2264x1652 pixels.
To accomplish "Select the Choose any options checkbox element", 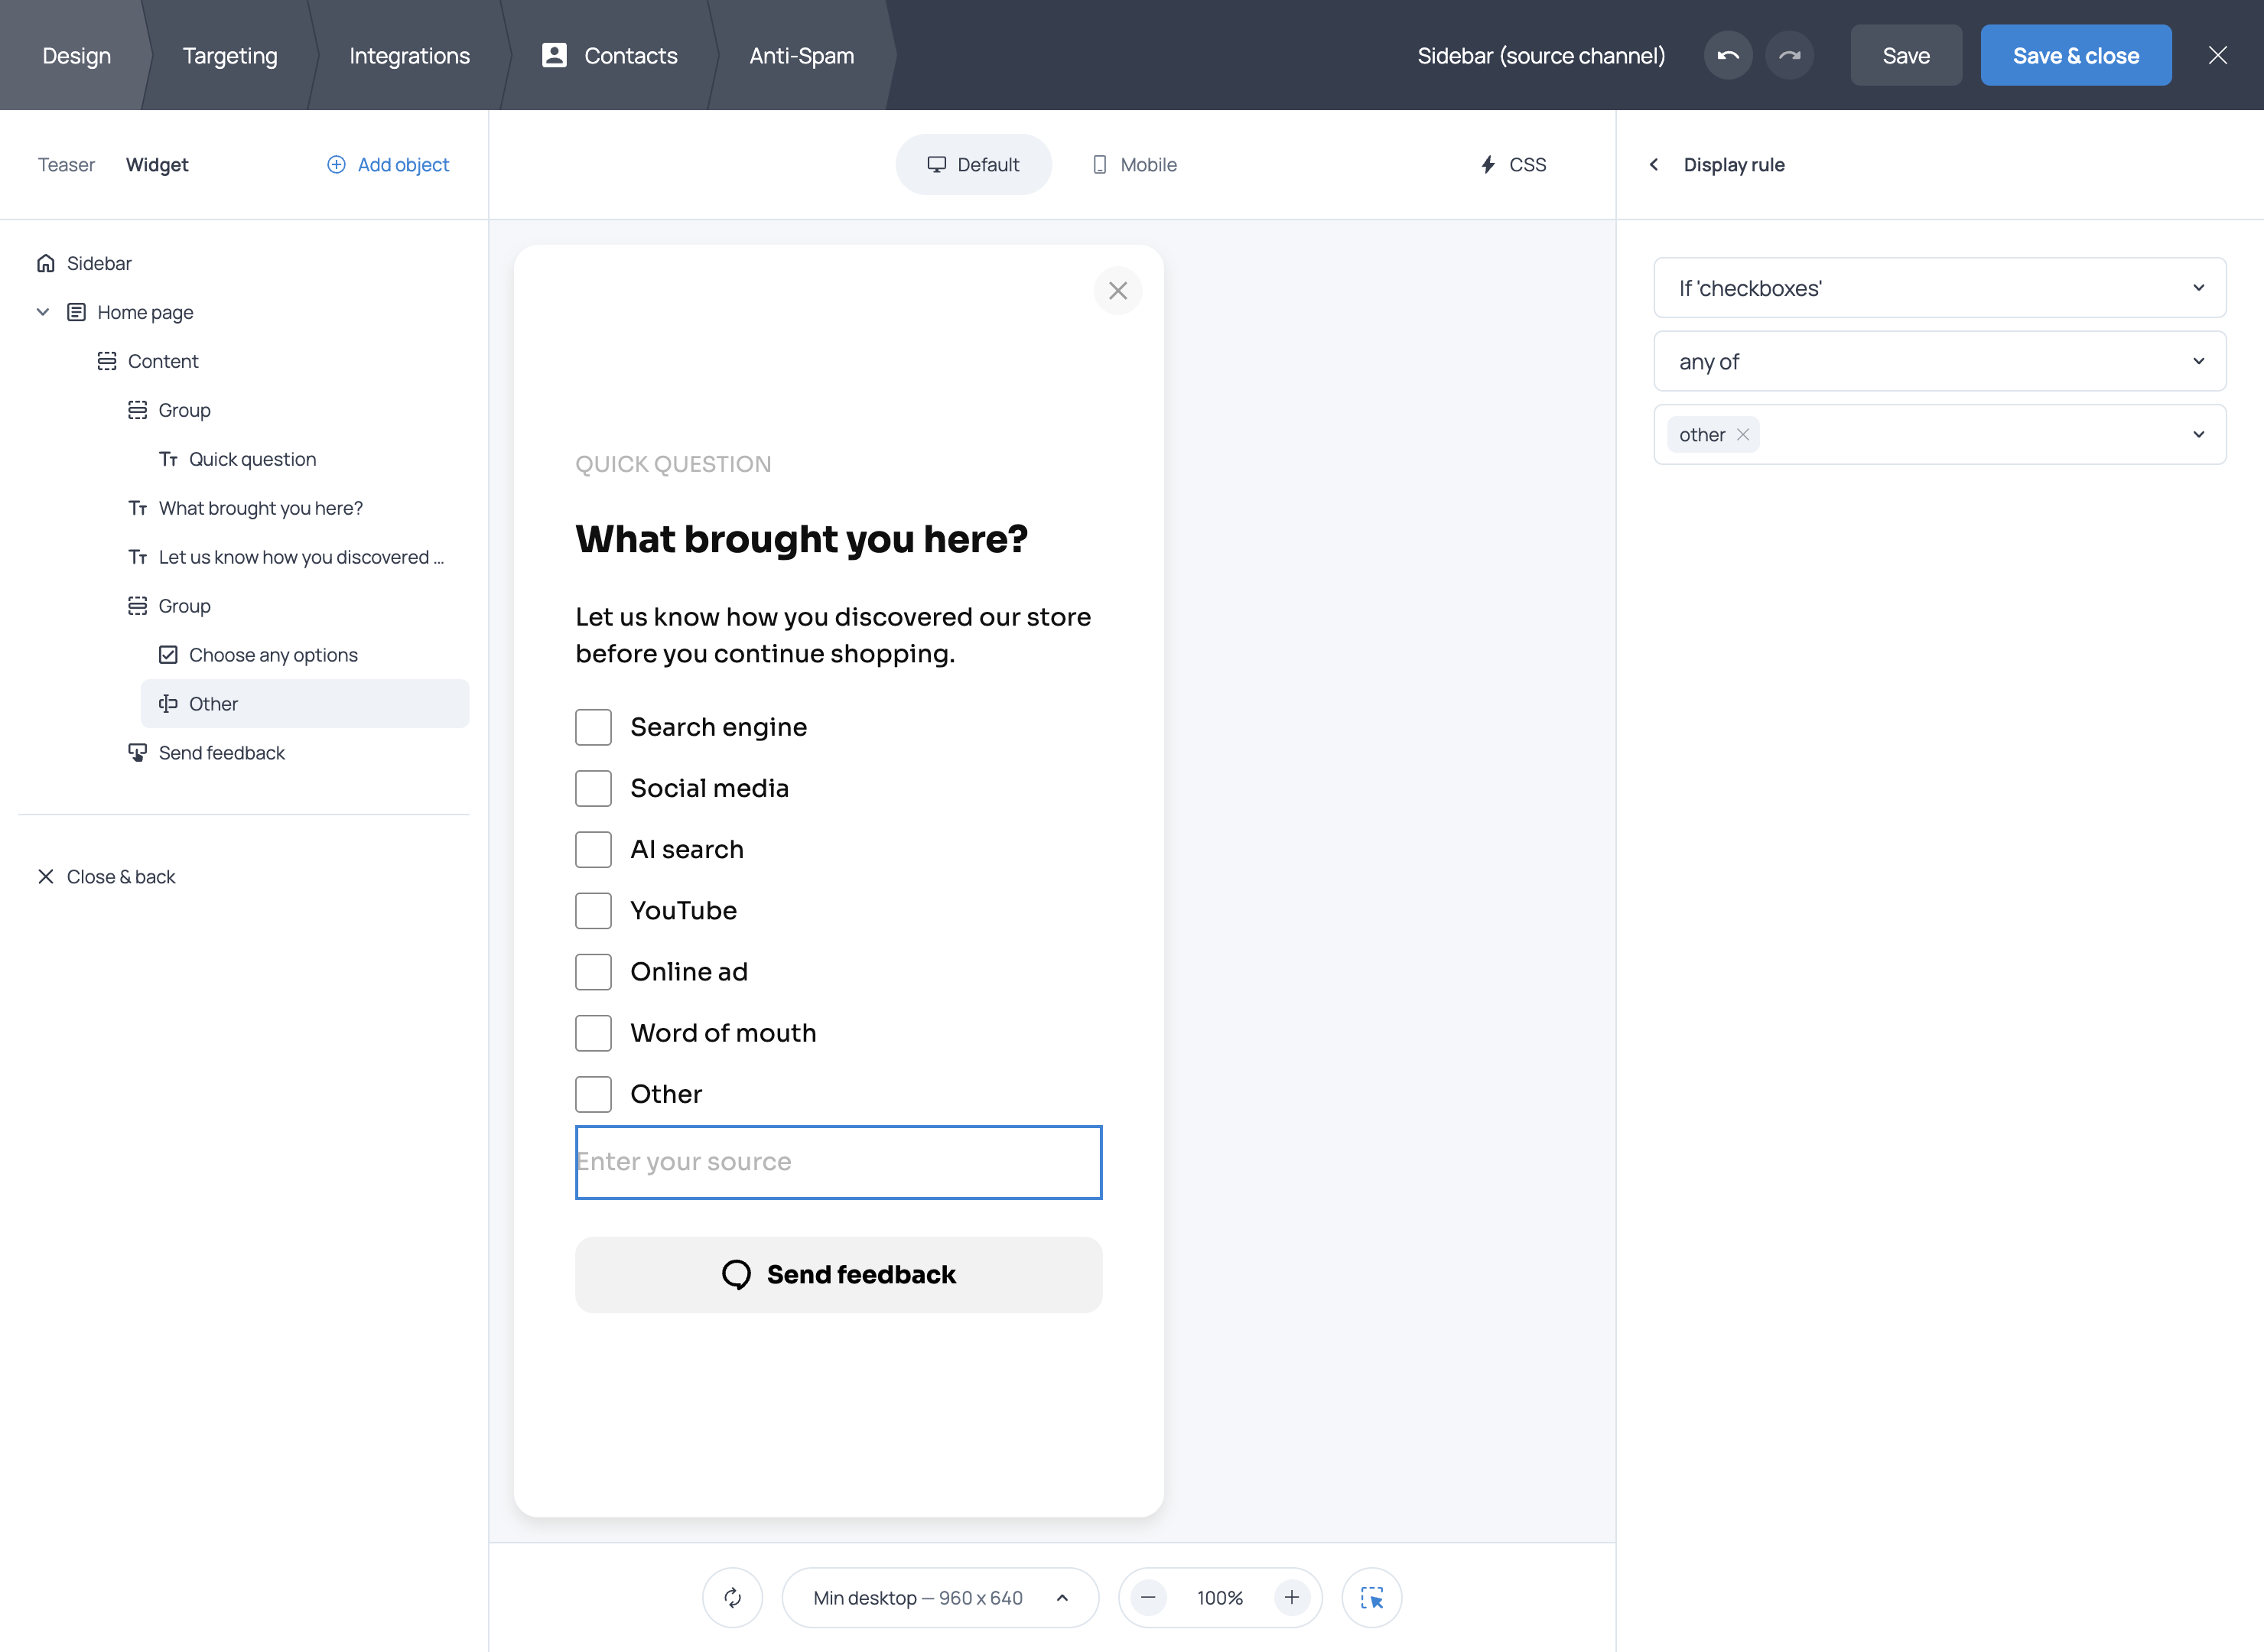I will click(258, 655).
